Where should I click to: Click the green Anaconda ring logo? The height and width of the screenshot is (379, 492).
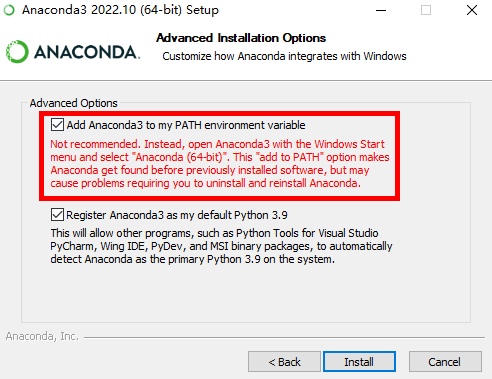coord(17,52)
